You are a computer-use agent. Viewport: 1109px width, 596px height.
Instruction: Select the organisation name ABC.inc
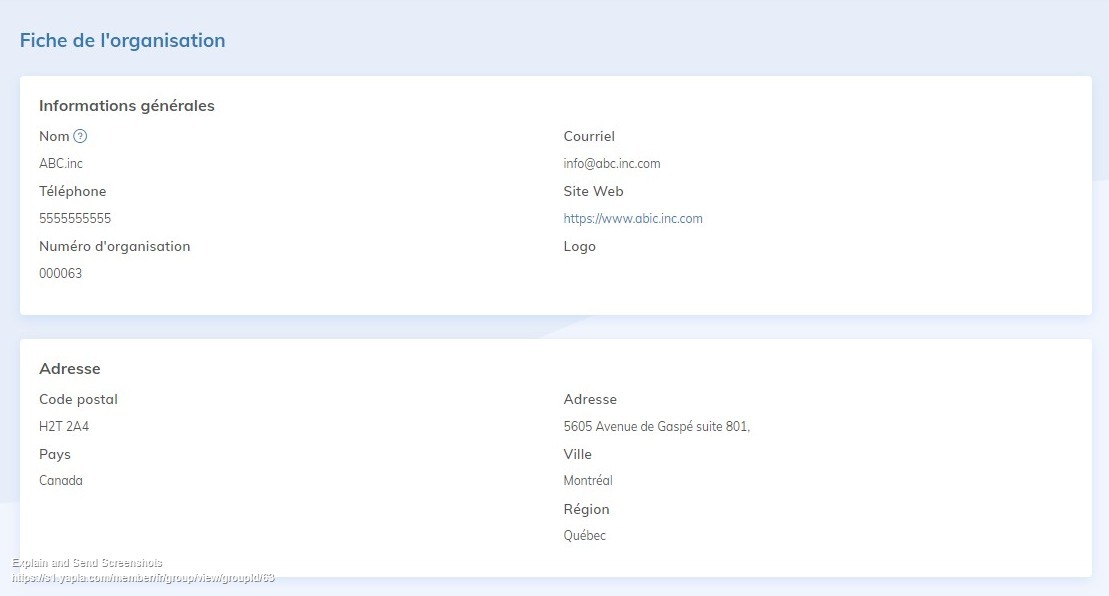(x=61, y=164)
